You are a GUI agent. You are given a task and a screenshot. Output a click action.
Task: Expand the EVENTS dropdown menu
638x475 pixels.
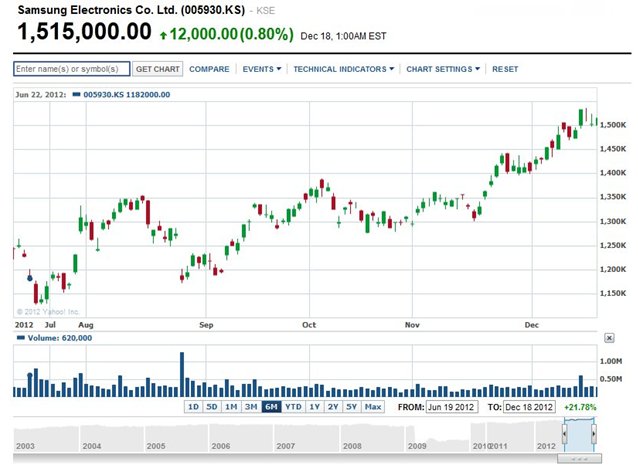click(x=262, y=69)
